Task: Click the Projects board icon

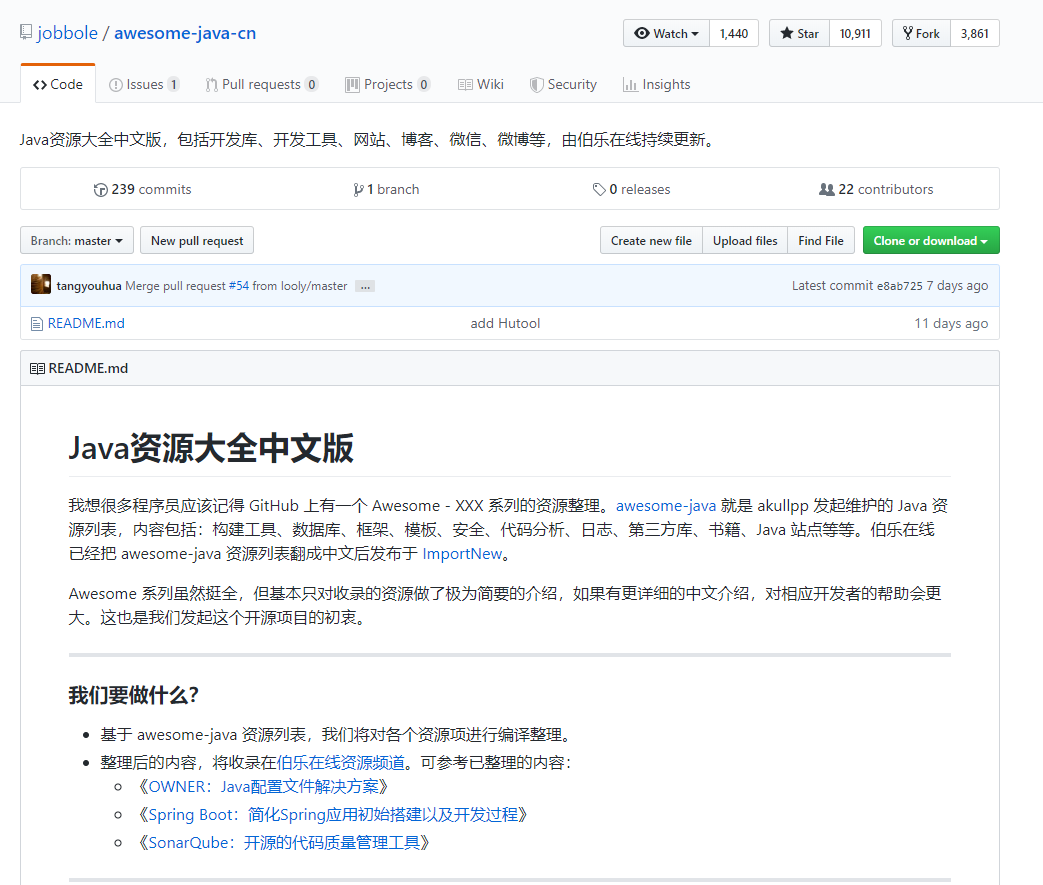Action: tap(352, 85)
